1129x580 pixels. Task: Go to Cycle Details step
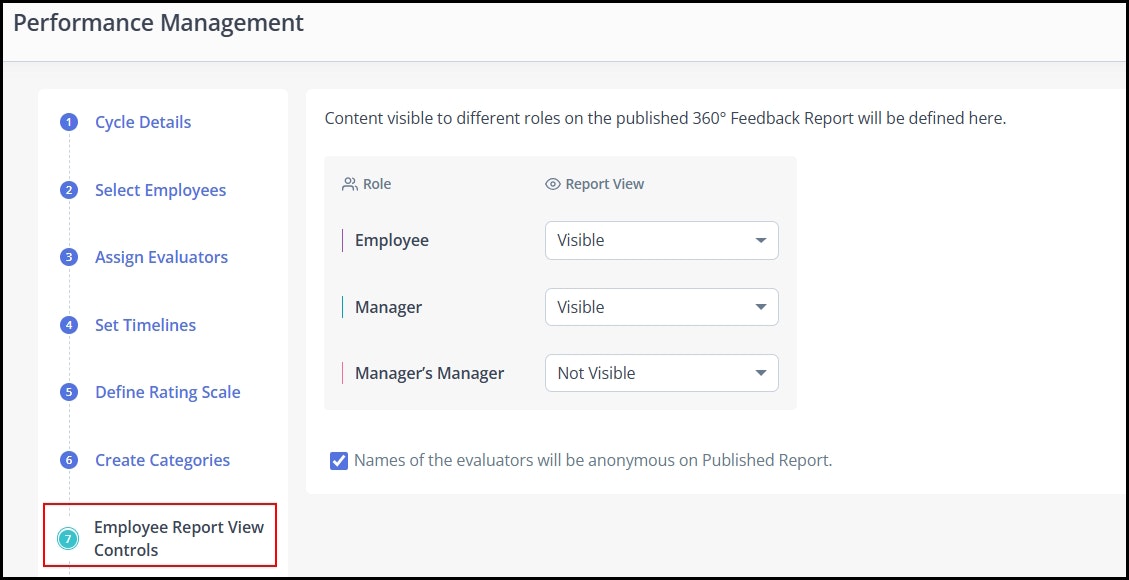coord(143,122)
